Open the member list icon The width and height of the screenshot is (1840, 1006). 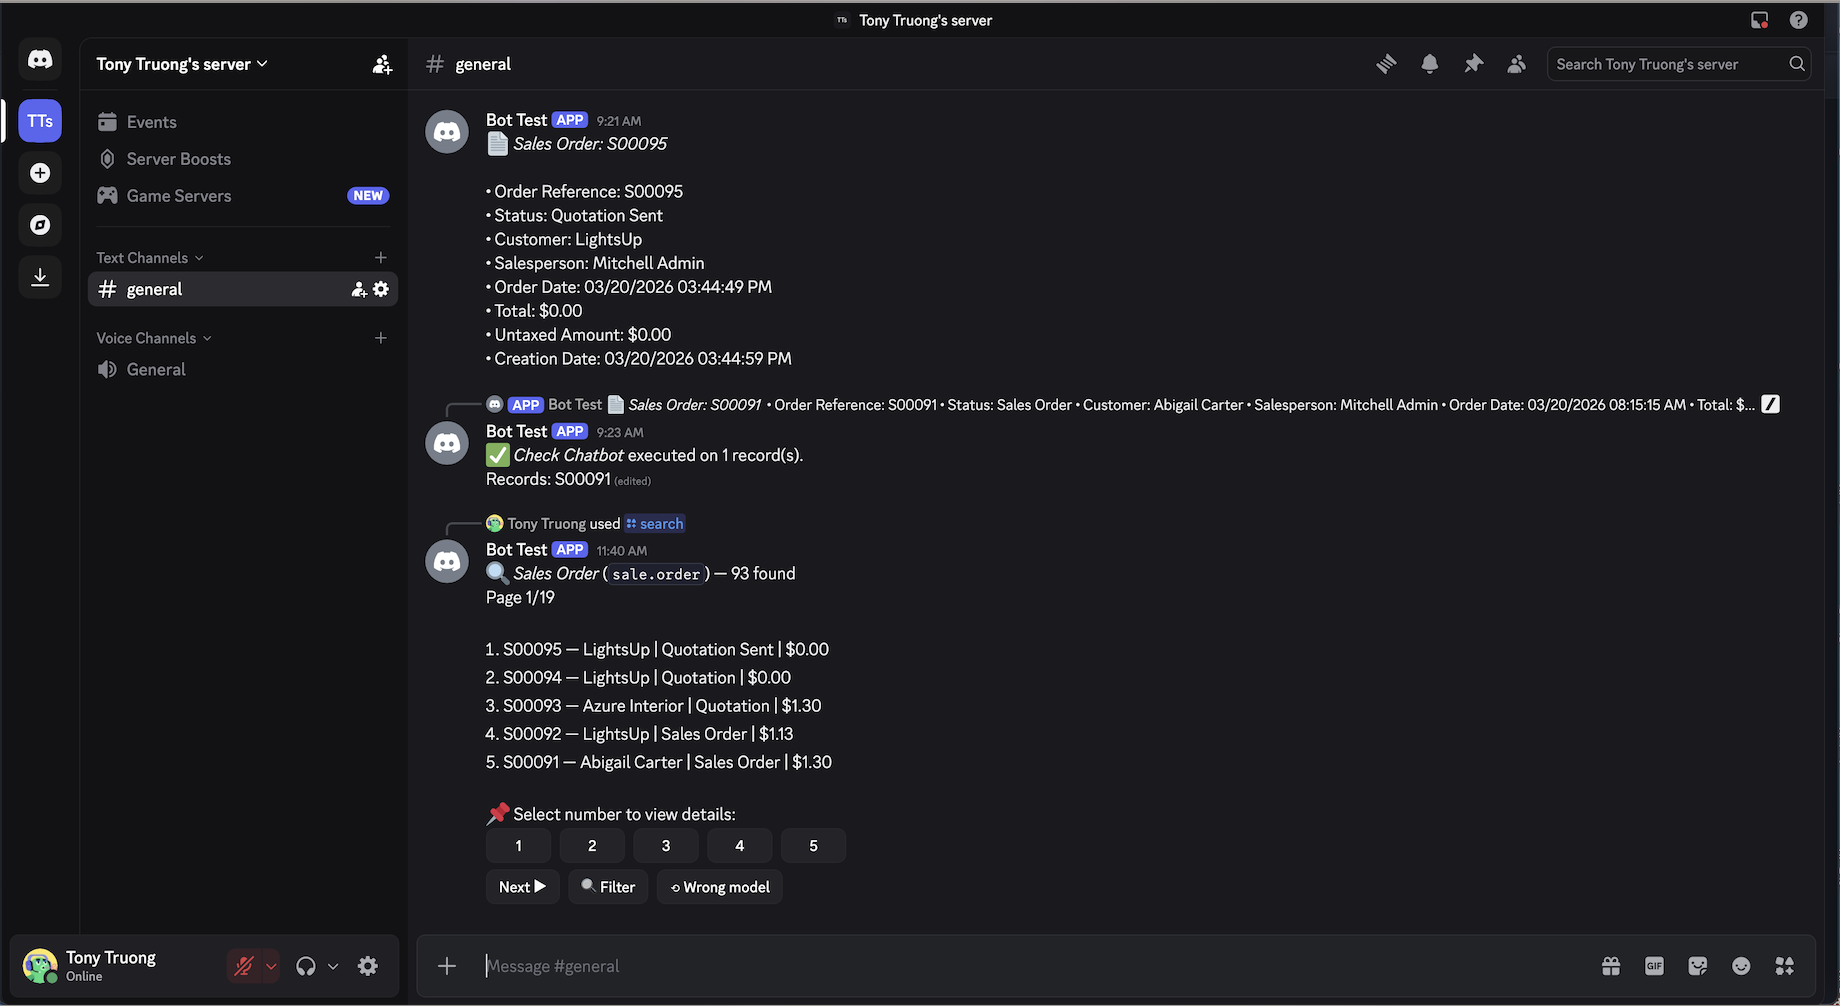tap(1516, 63)
